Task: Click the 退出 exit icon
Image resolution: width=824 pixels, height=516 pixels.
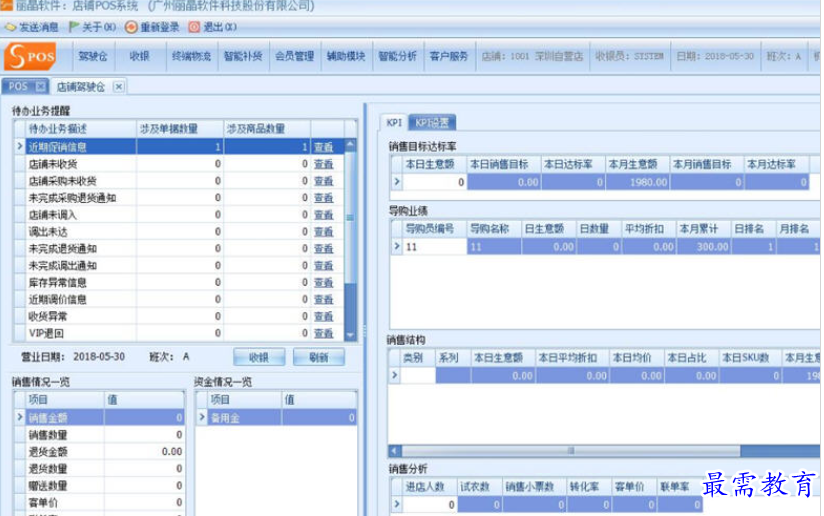Action: (194, 27)
